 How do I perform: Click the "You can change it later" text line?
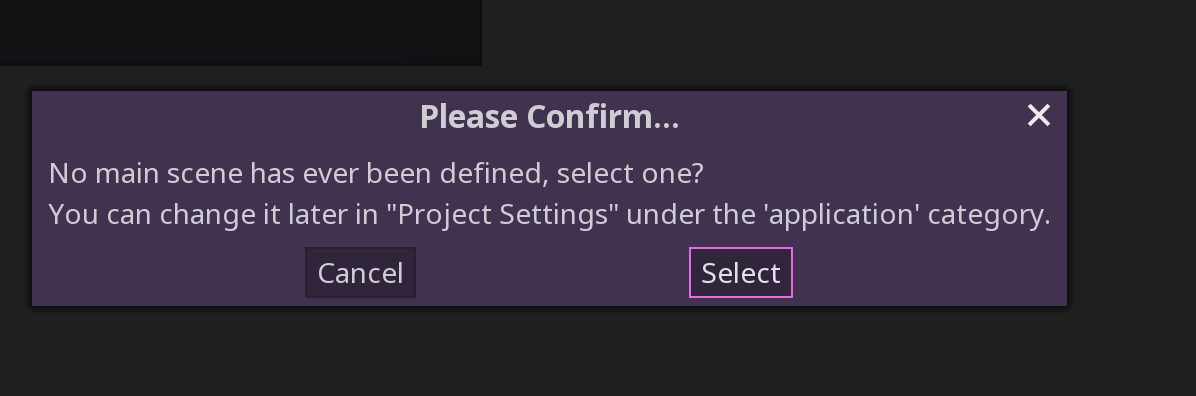point(549,214)
